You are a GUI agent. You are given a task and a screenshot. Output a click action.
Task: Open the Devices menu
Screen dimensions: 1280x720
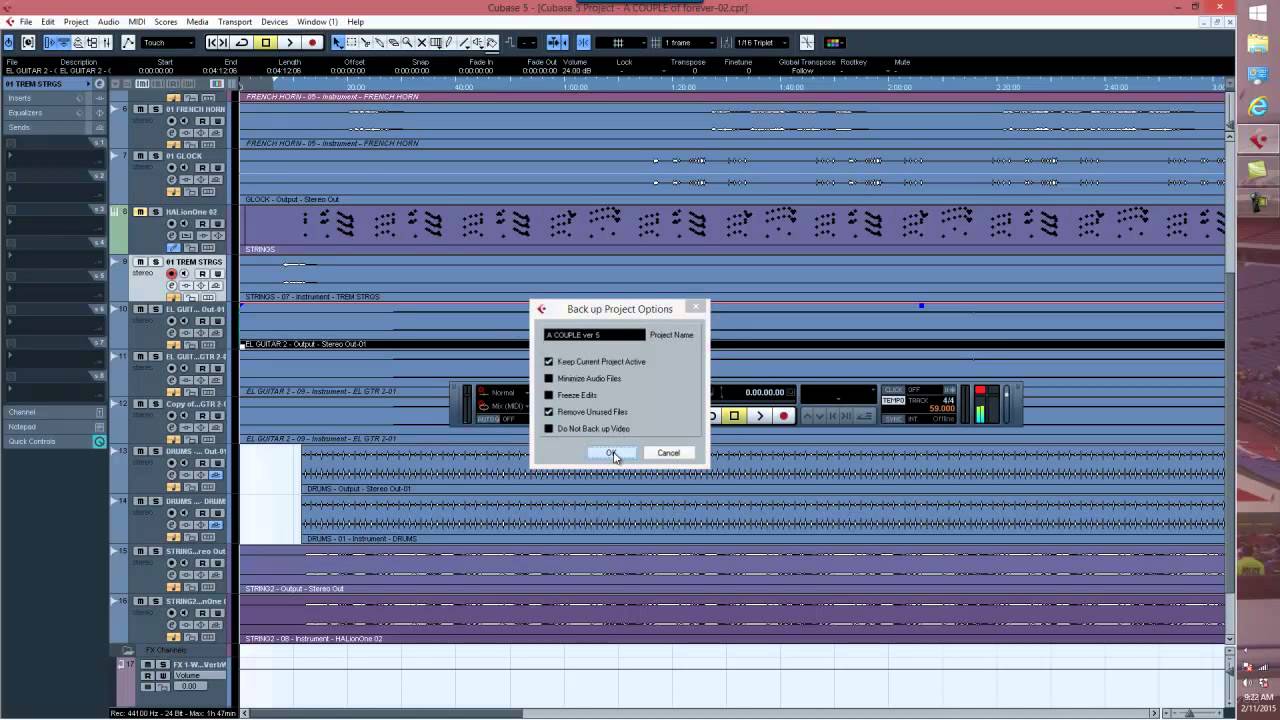[x=274, y=21]
